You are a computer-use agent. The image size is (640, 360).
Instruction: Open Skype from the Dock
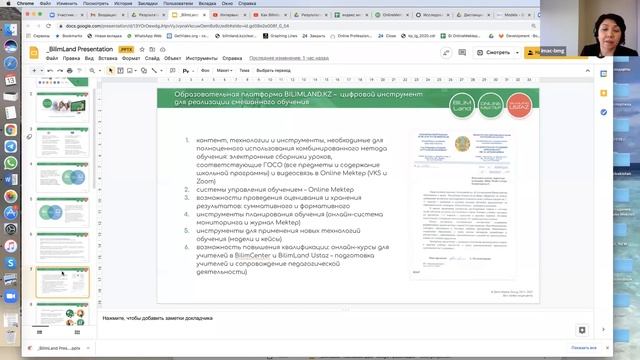click(x=11, y=263)
